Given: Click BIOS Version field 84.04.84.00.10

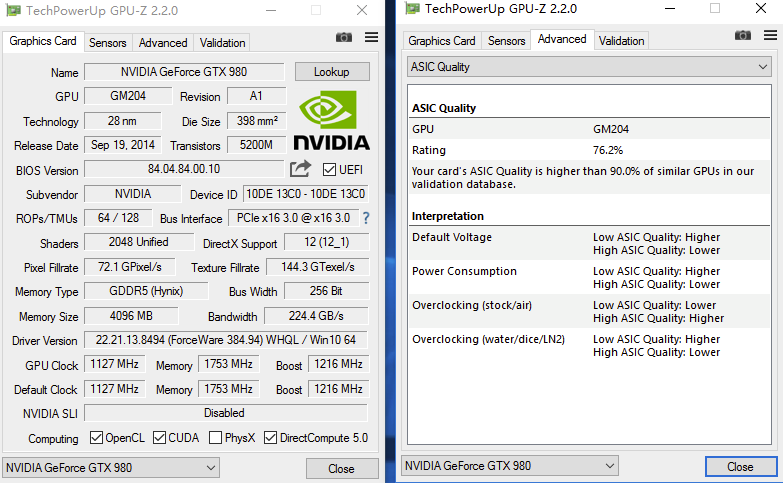Looking at the screenshot, I should (x=184, y=169).
